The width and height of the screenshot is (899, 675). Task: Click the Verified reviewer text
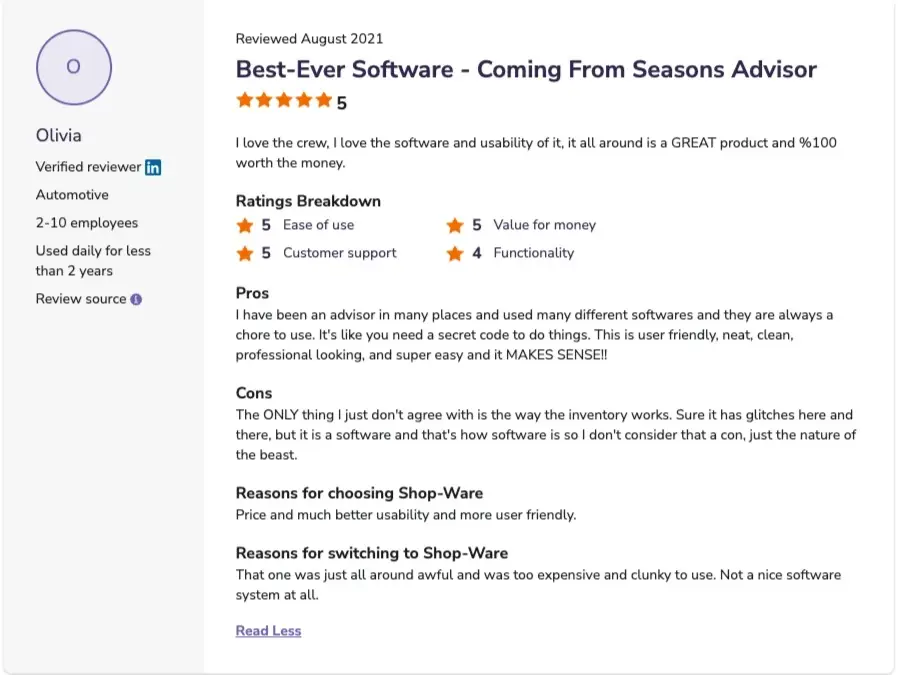tap(88, 167)
